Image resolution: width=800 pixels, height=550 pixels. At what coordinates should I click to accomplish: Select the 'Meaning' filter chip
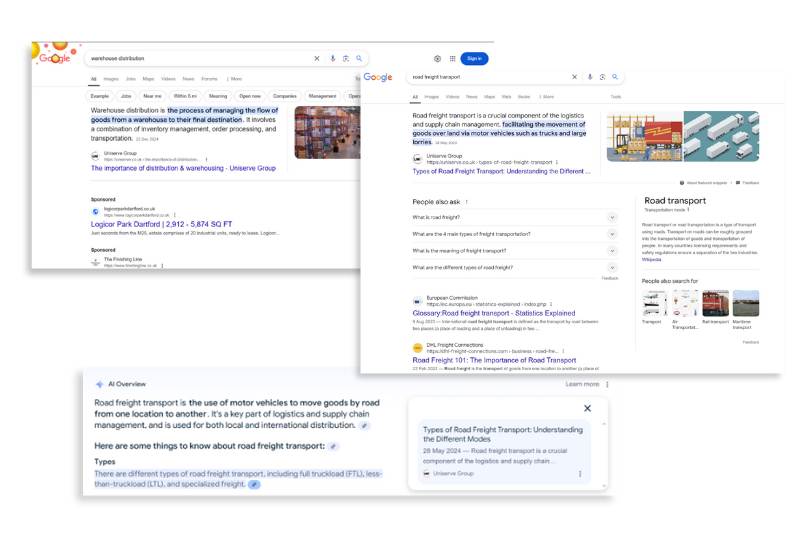pos(218,96)
